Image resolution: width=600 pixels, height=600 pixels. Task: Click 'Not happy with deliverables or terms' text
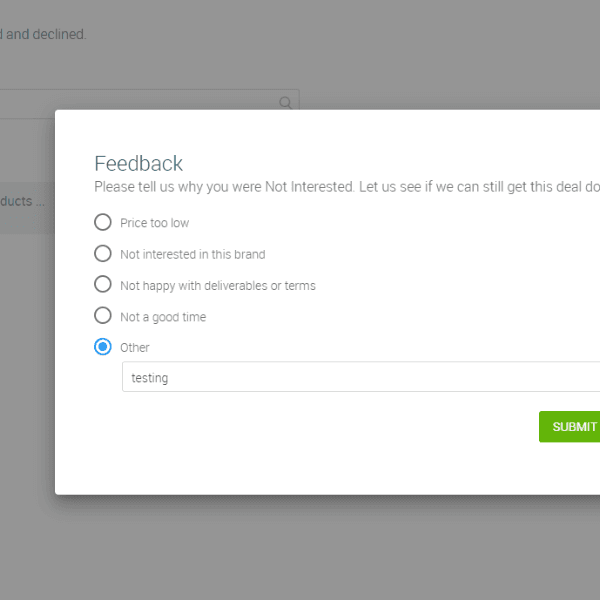(x=217, y=285)
